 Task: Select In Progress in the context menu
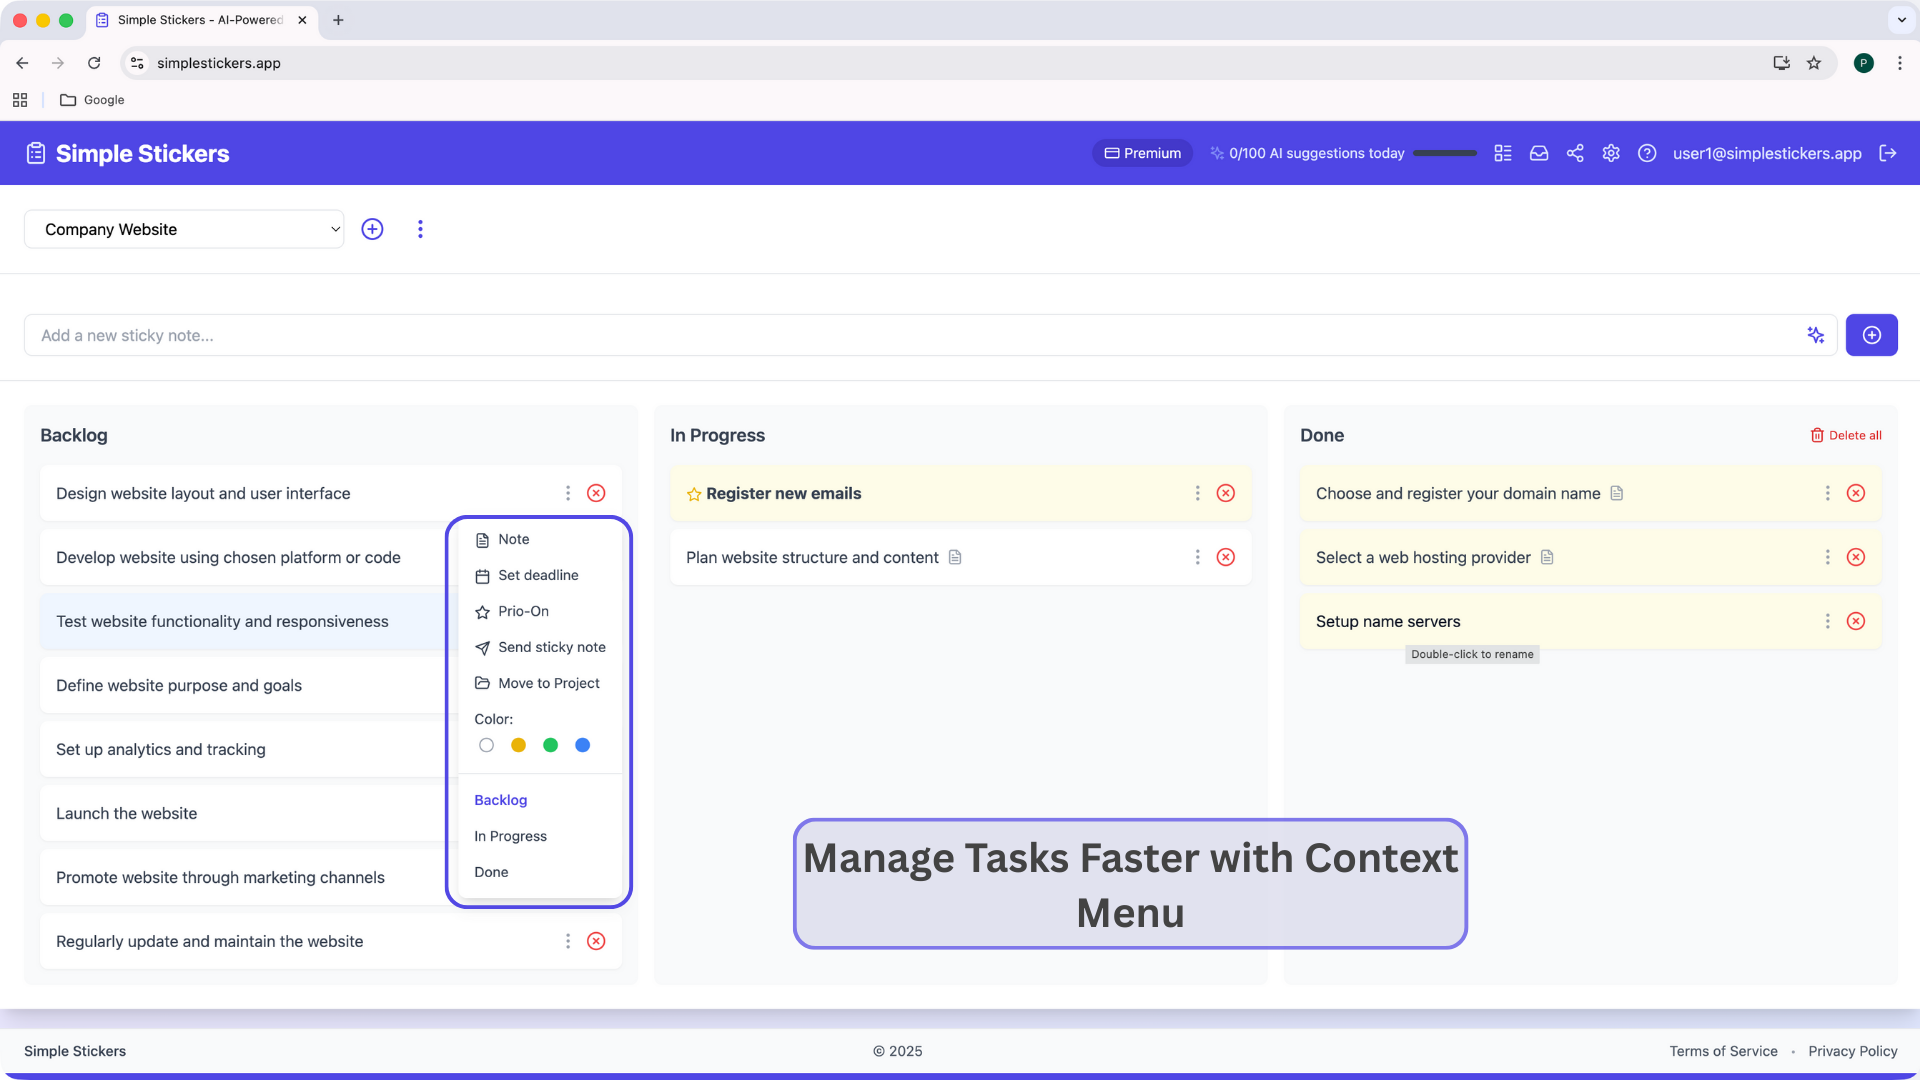pos(510,836)
